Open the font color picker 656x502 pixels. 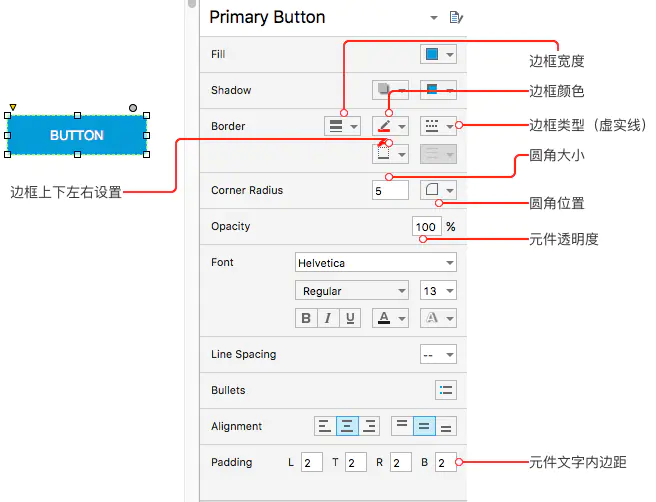coord(390,318)
